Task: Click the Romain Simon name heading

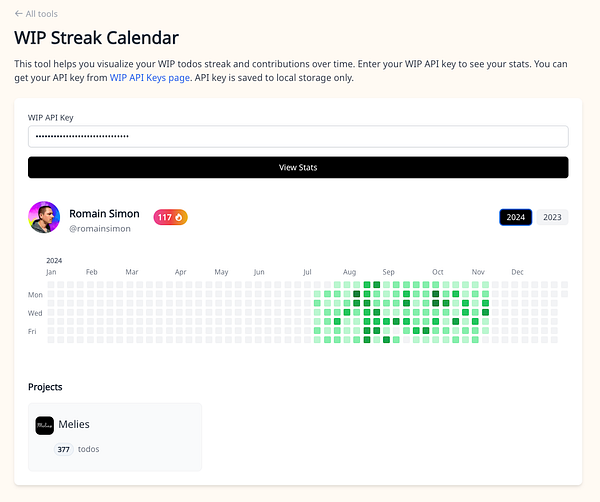Action: click(x=103, y=213)
